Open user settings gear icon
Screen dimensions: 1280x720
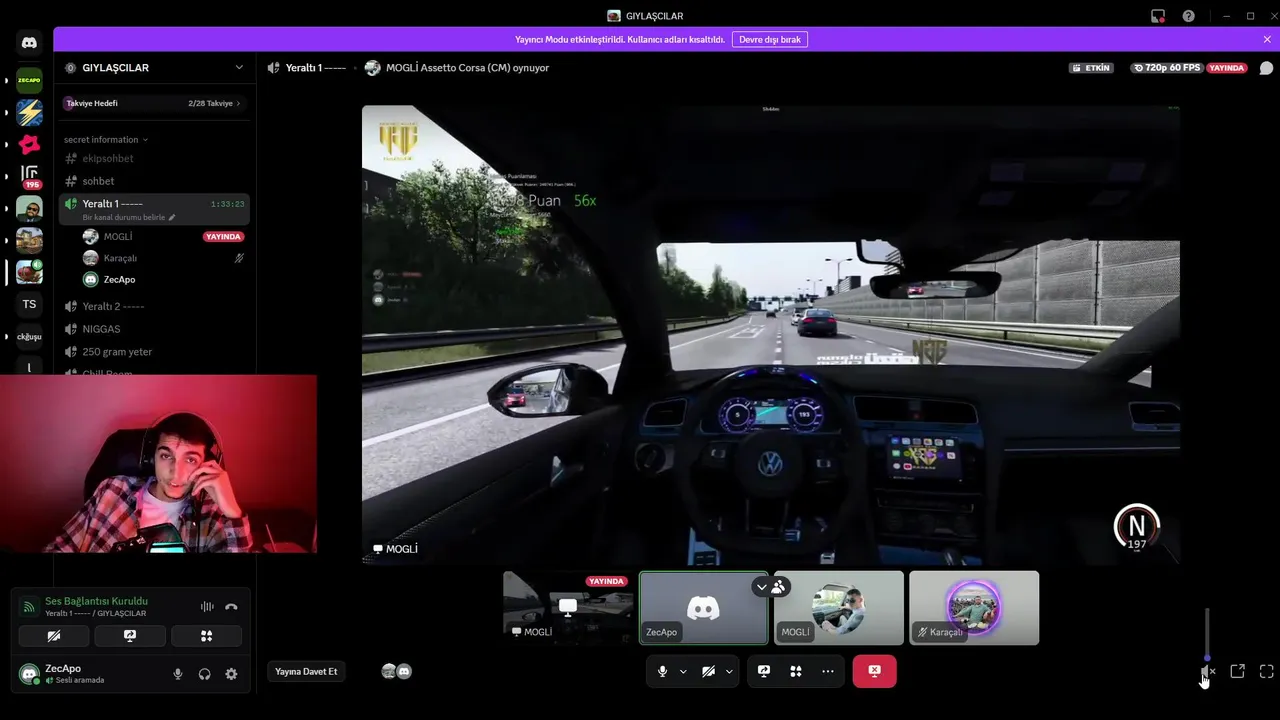[x=231, y=674]
